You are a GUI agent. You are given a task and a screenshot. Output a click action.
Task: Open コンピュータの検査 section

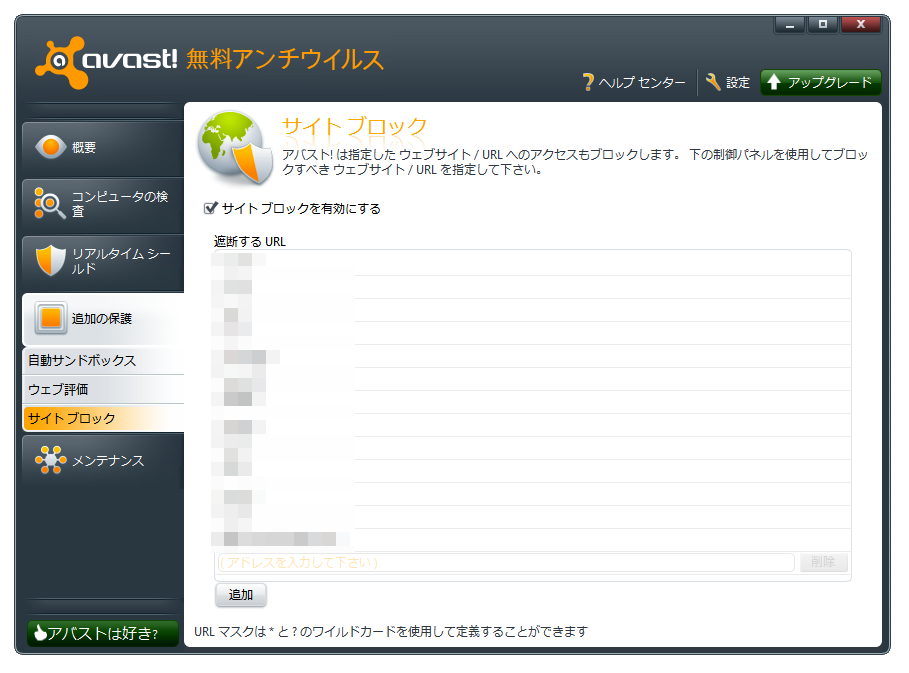point(103,204)
